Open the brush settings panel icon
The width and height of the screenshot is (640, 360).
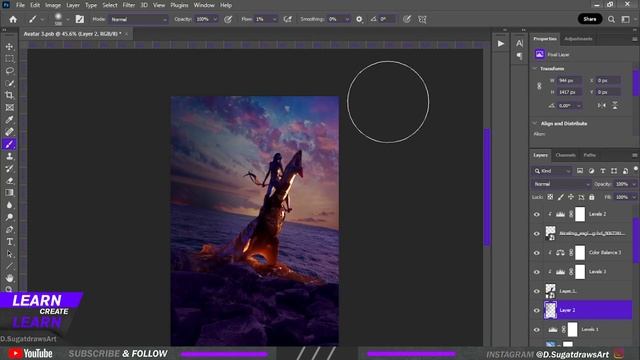point(80,19)
